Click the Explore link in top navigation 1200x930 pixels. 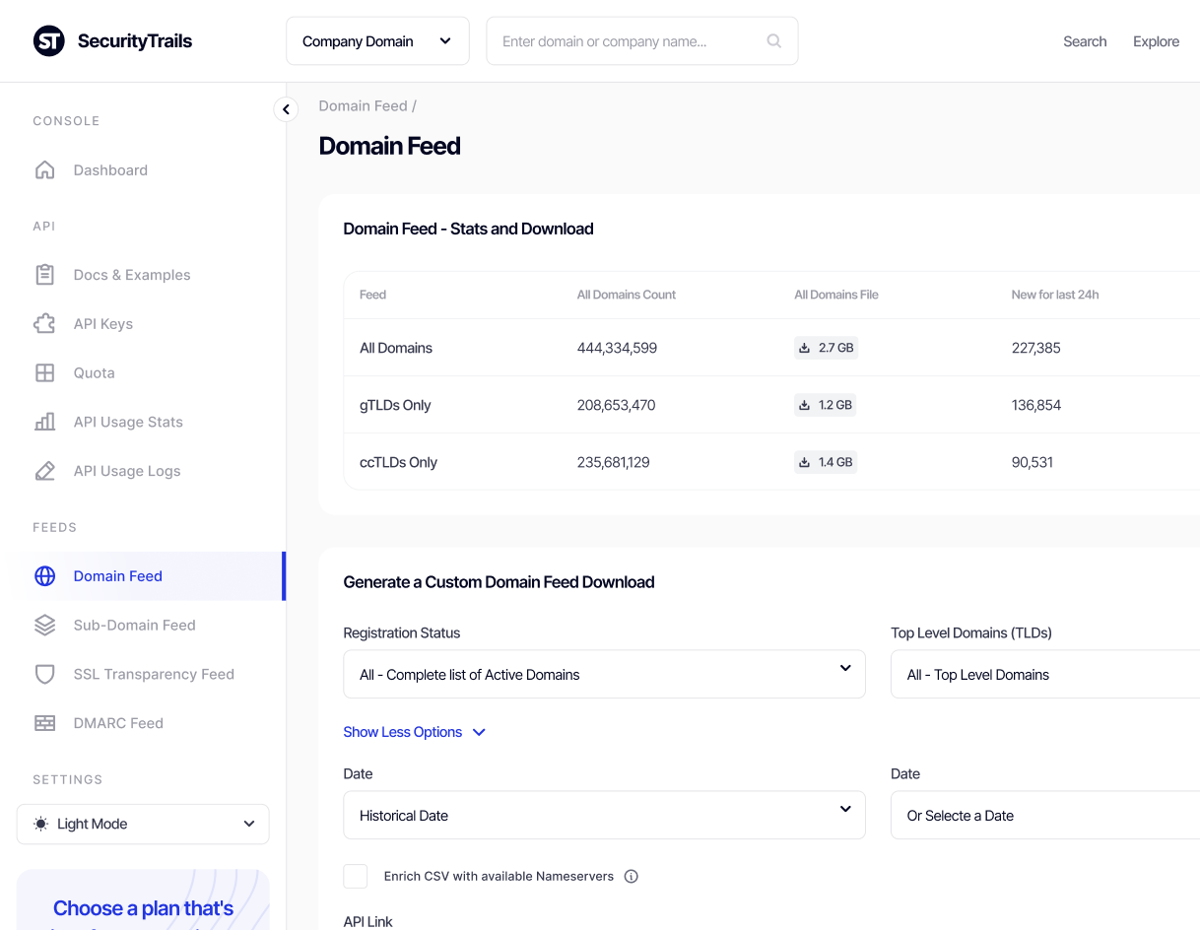tap(1156, 41)
